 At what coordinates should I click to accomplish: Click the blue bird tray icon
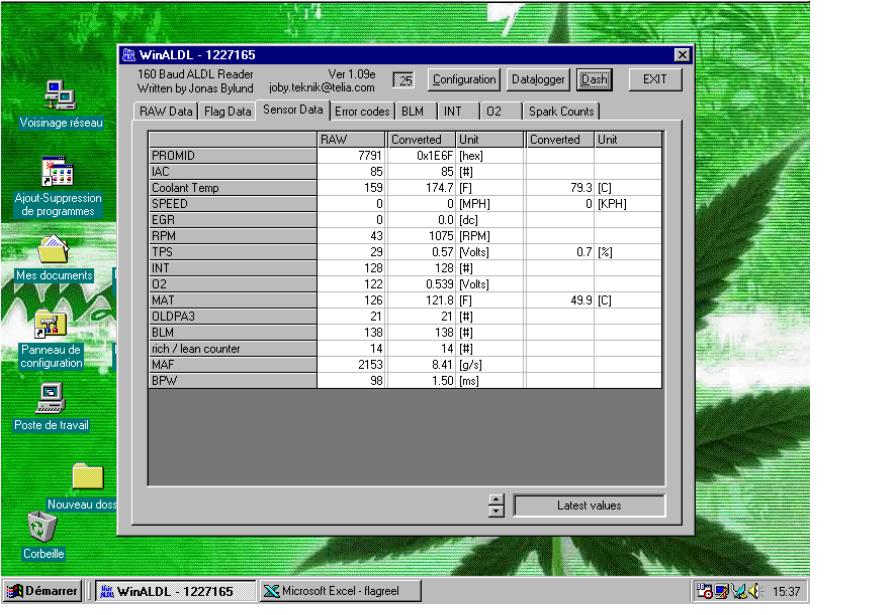click(x=738, y=591)
